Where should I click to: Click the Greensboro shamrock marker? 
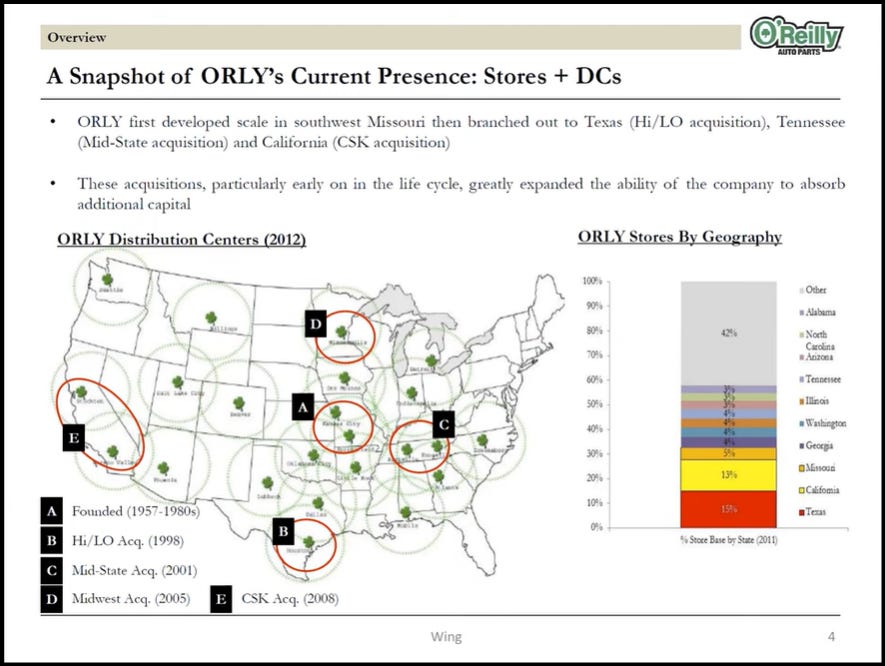482,440
